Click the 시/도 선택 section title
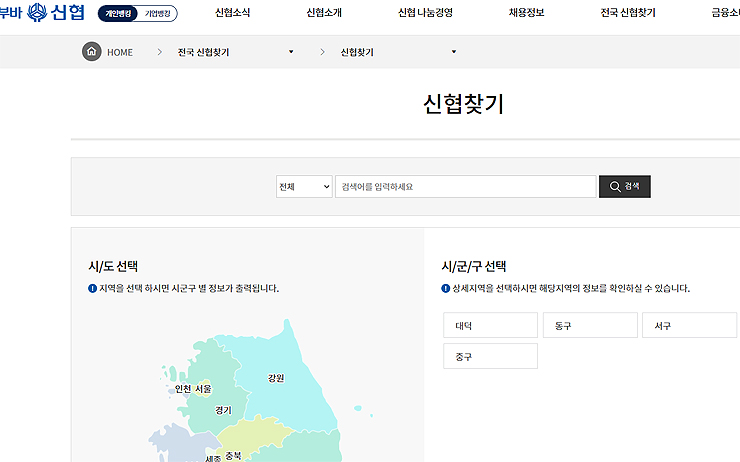Screen dimensions: 740x462 (113, 266)
